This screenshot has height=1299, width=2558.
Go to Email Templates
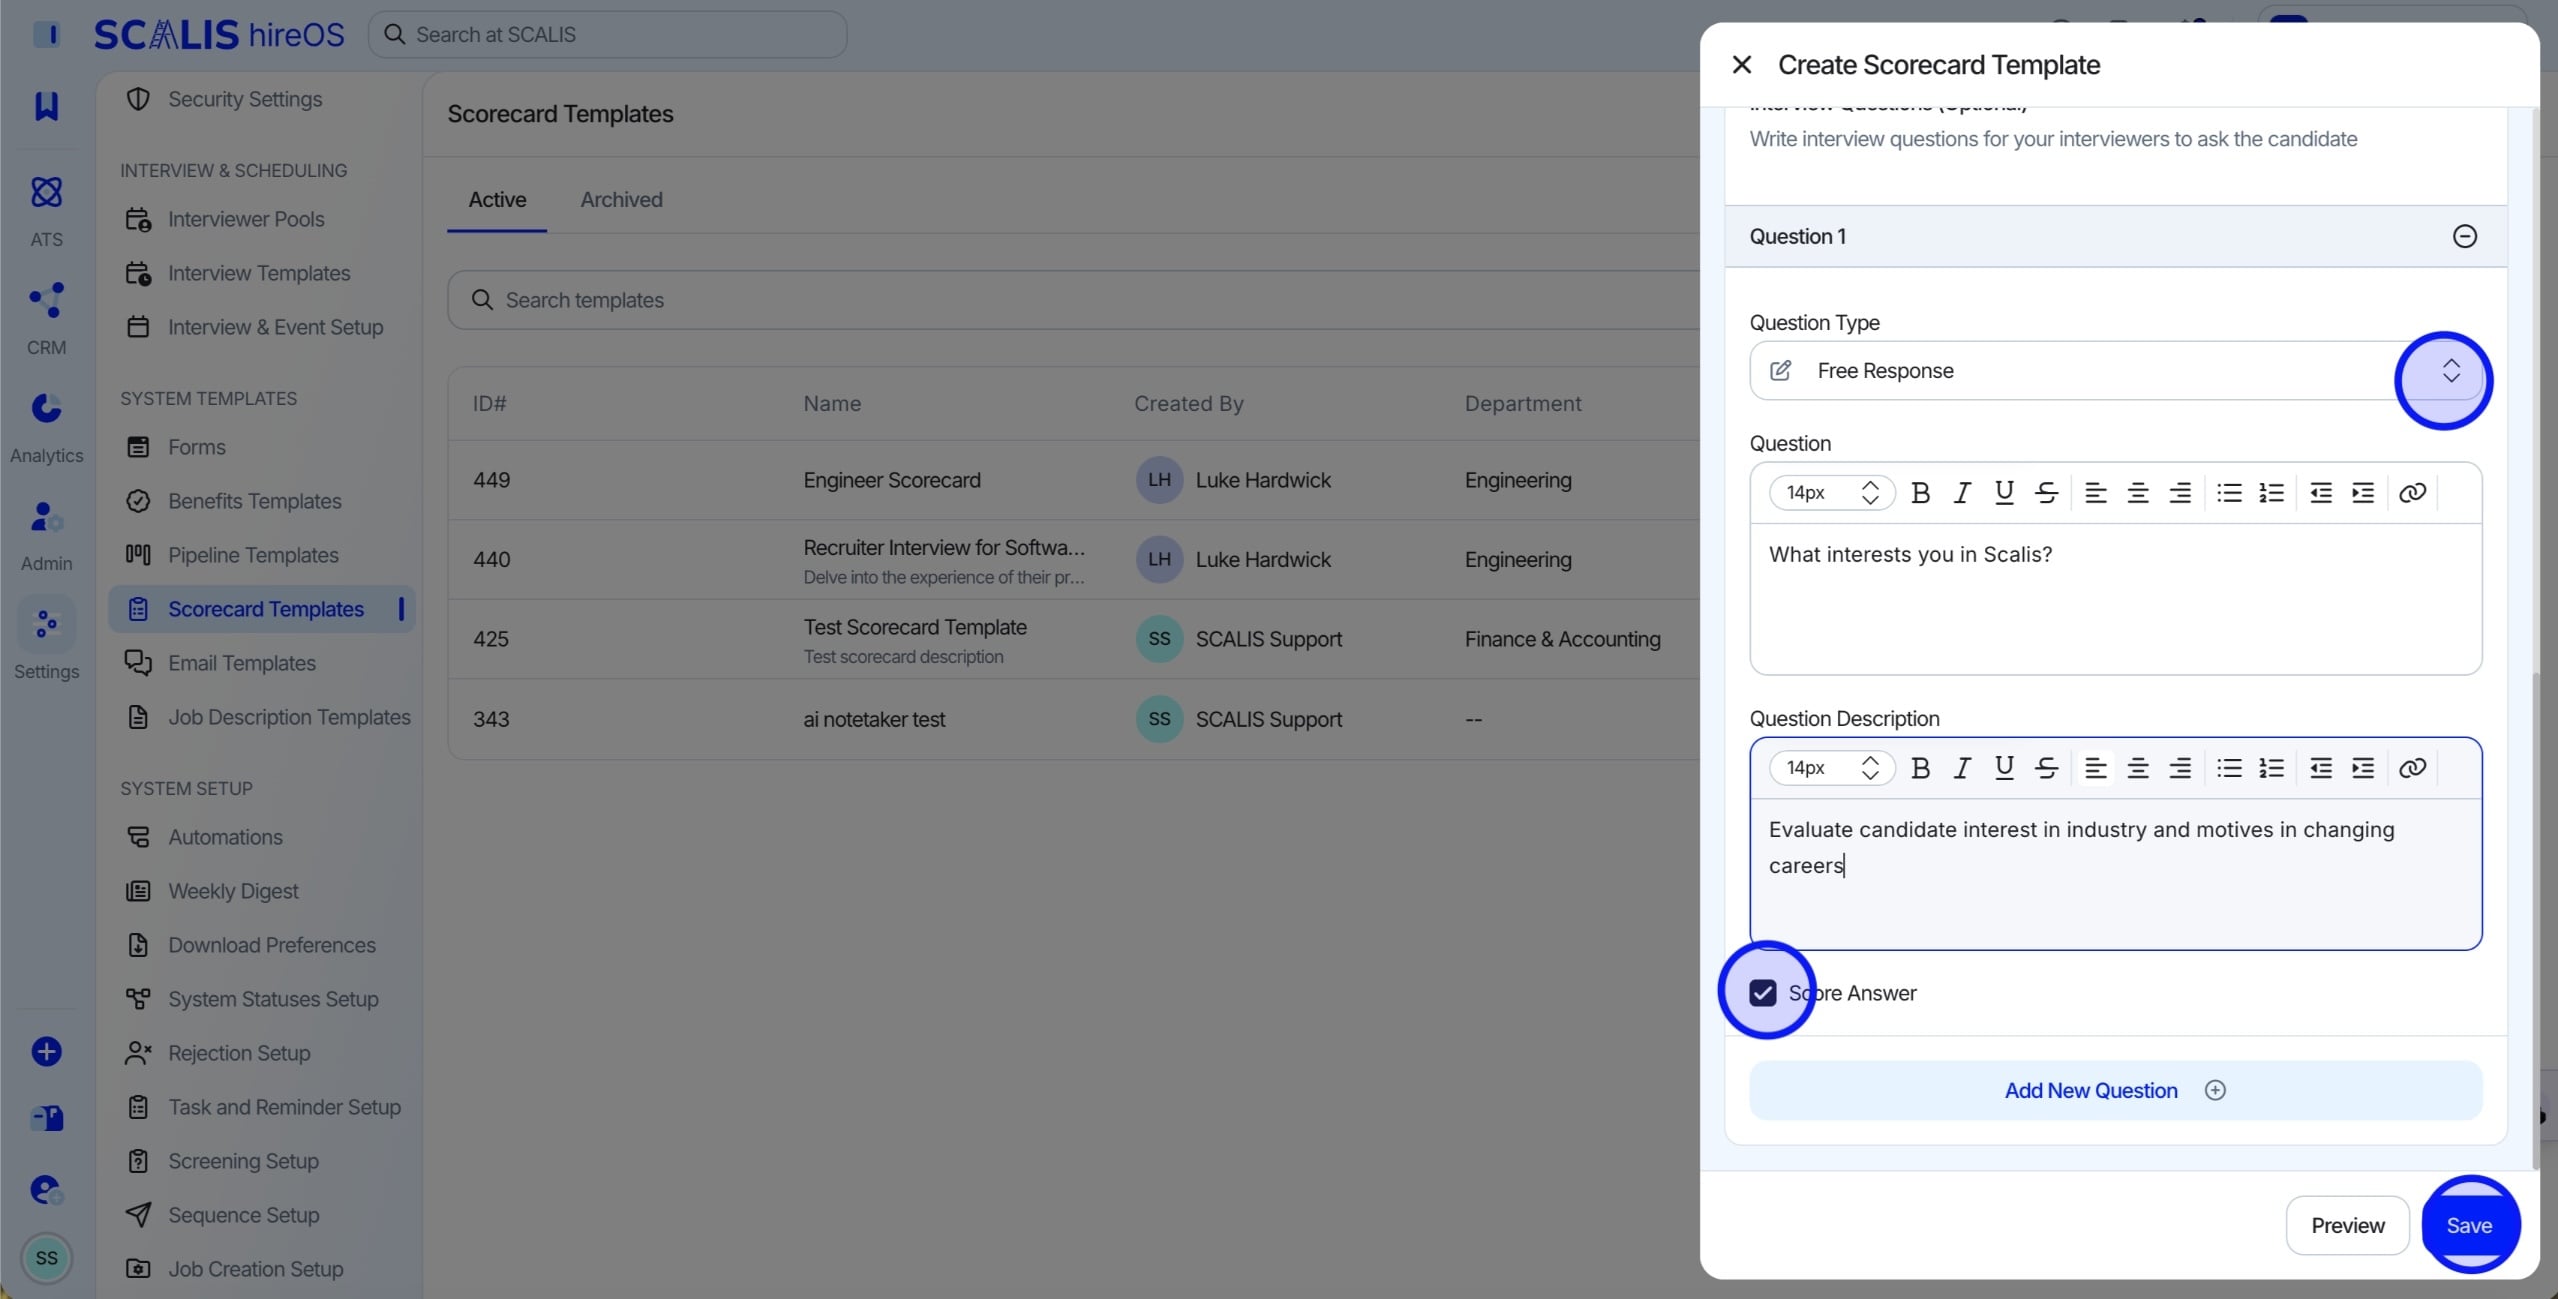point(242,663)
